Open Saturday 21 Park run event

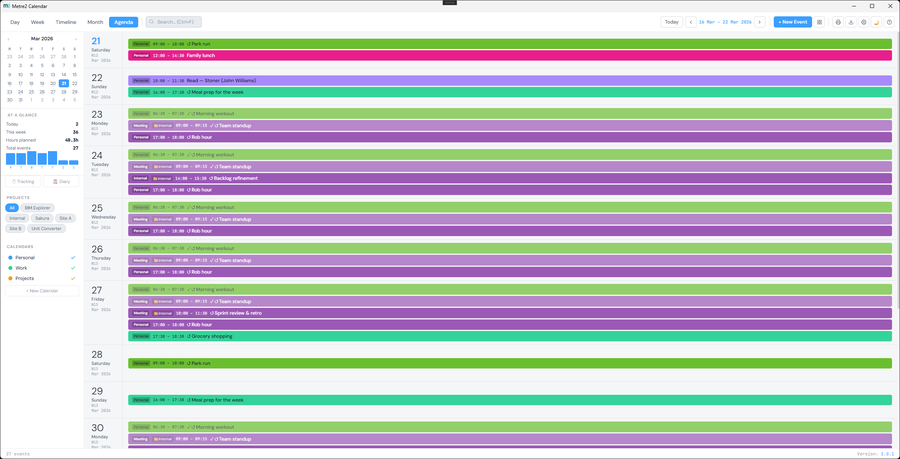(x=510, y=44)
